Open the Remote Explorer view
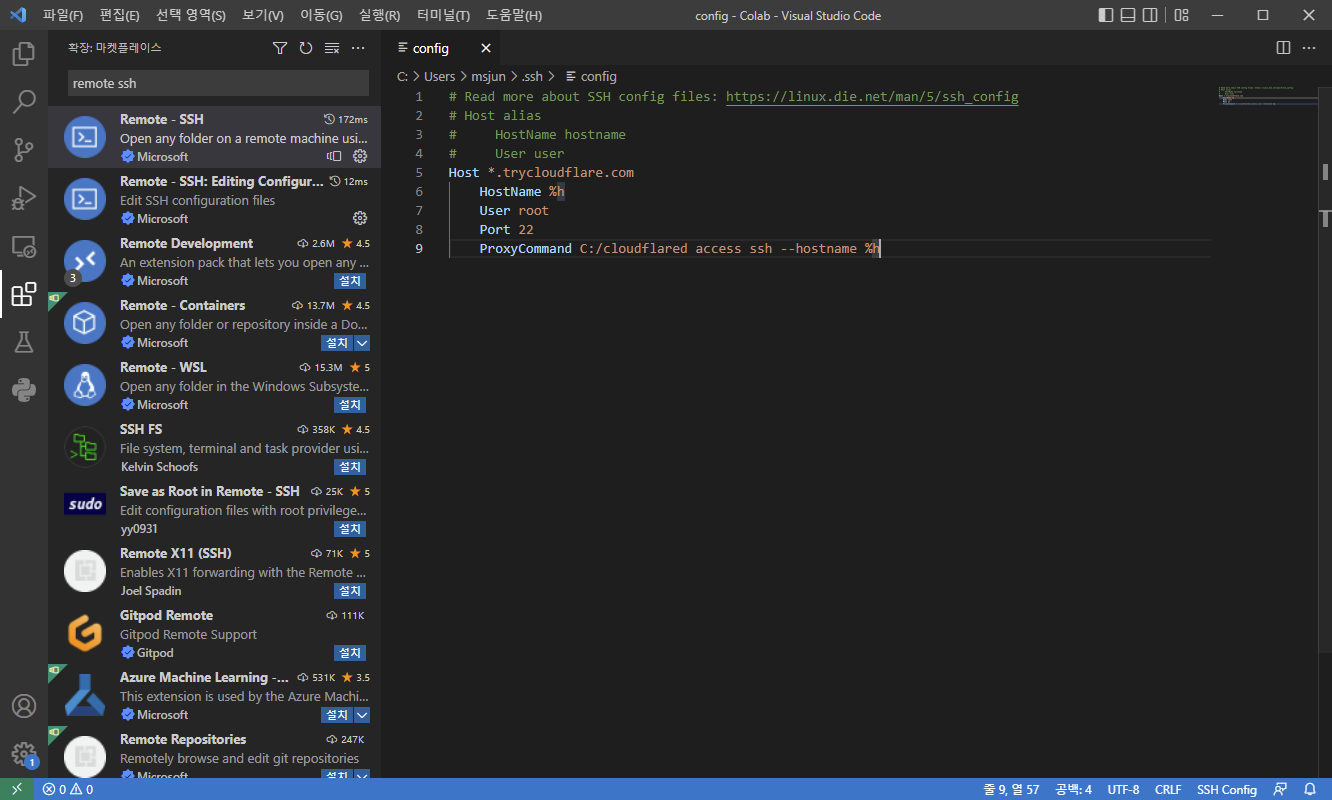This screenshot has height=800, width=1332. [x=24, y=246]
